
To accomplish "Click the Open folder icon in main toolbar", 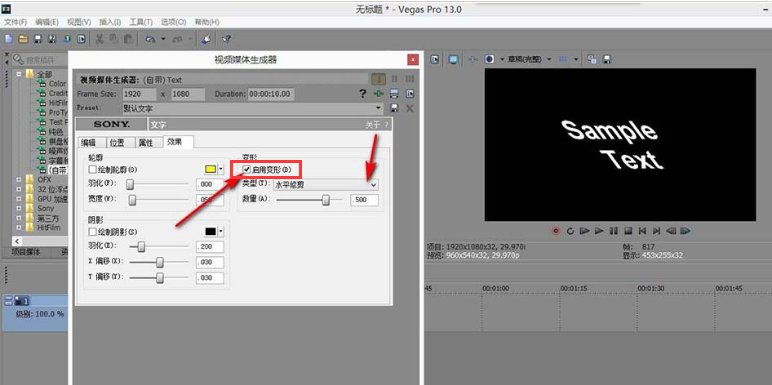I will click(x=23, y=39).
